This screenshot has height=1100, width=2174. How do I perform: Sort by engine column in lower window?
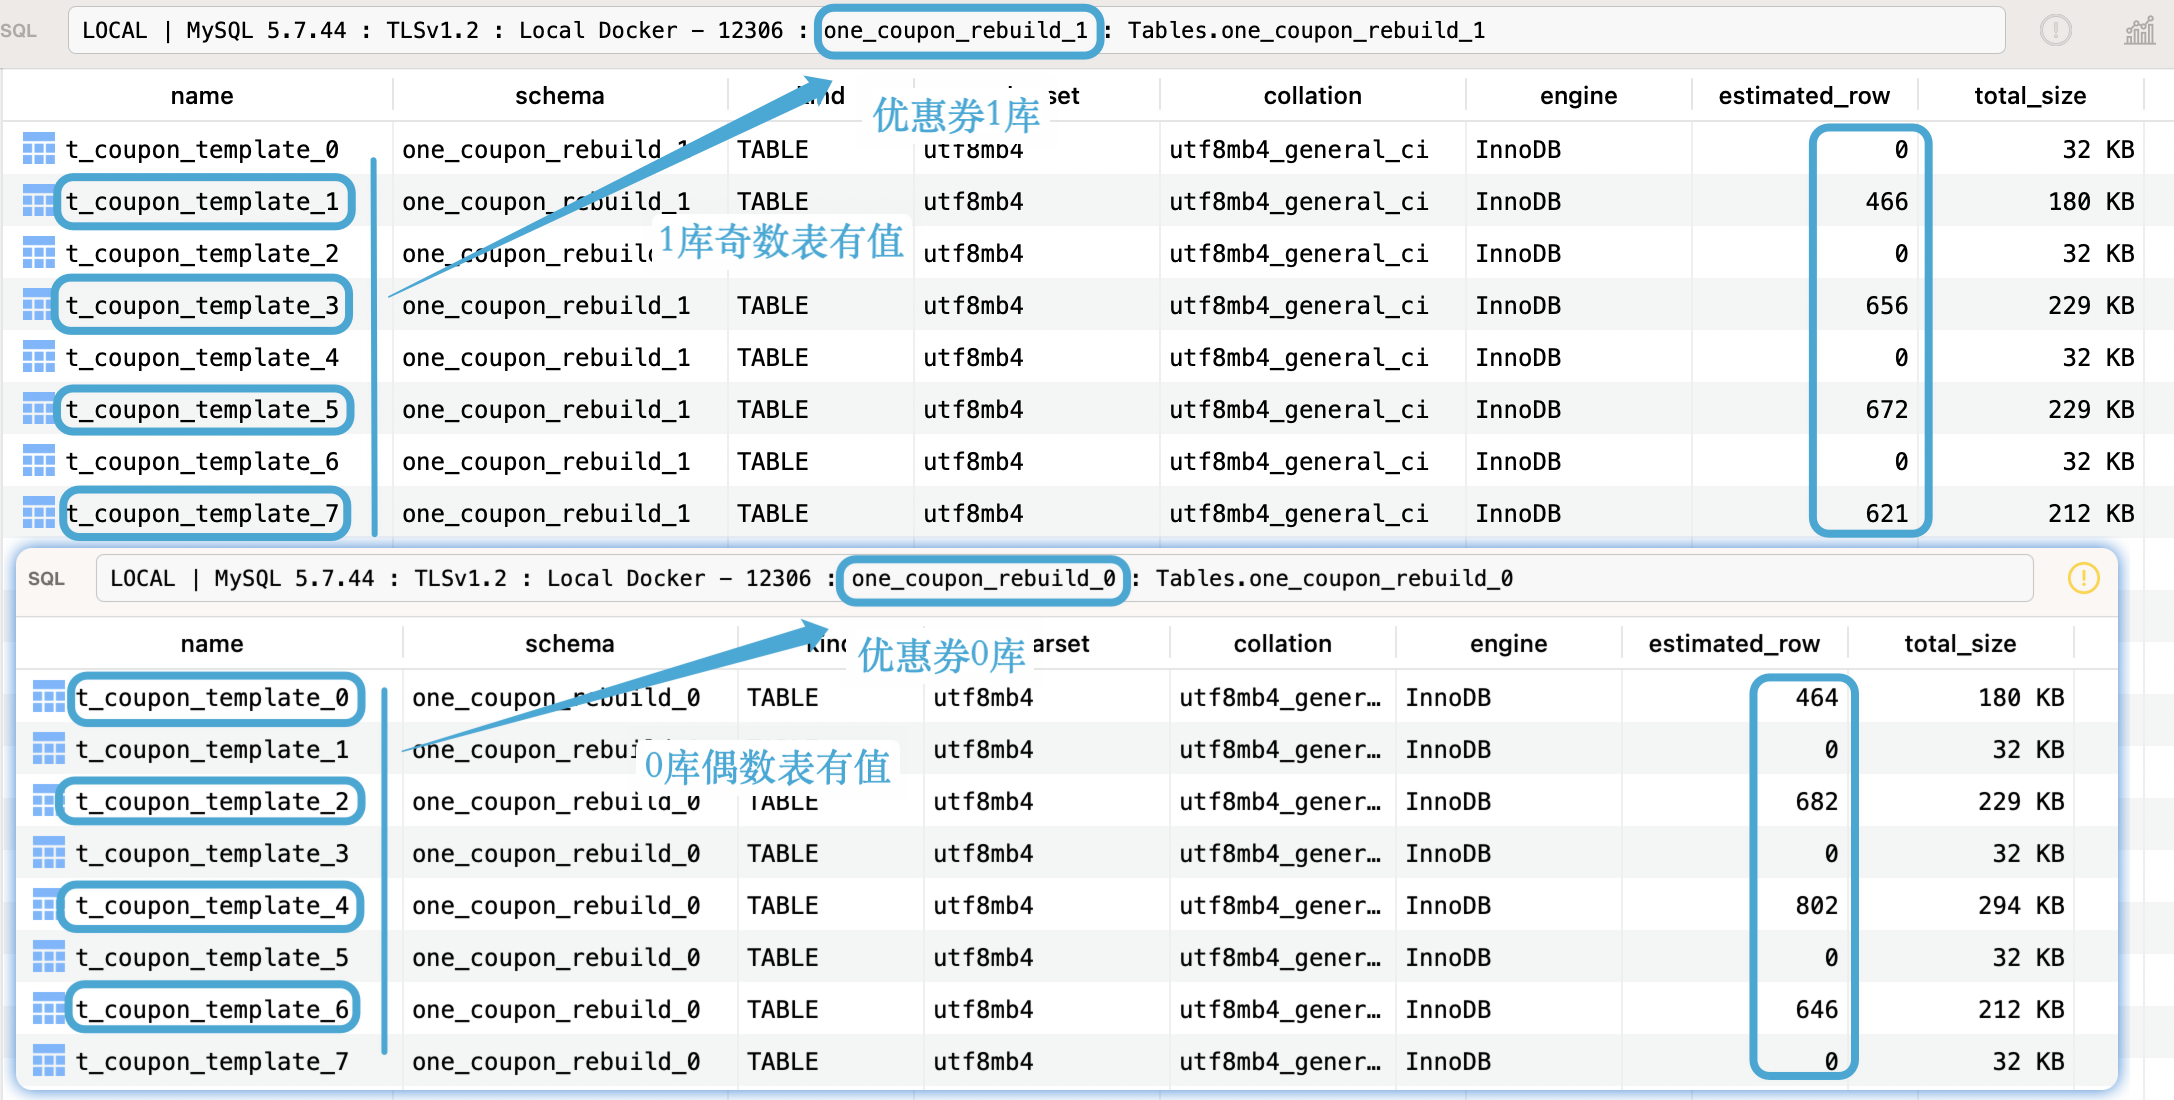point(1508,644)
